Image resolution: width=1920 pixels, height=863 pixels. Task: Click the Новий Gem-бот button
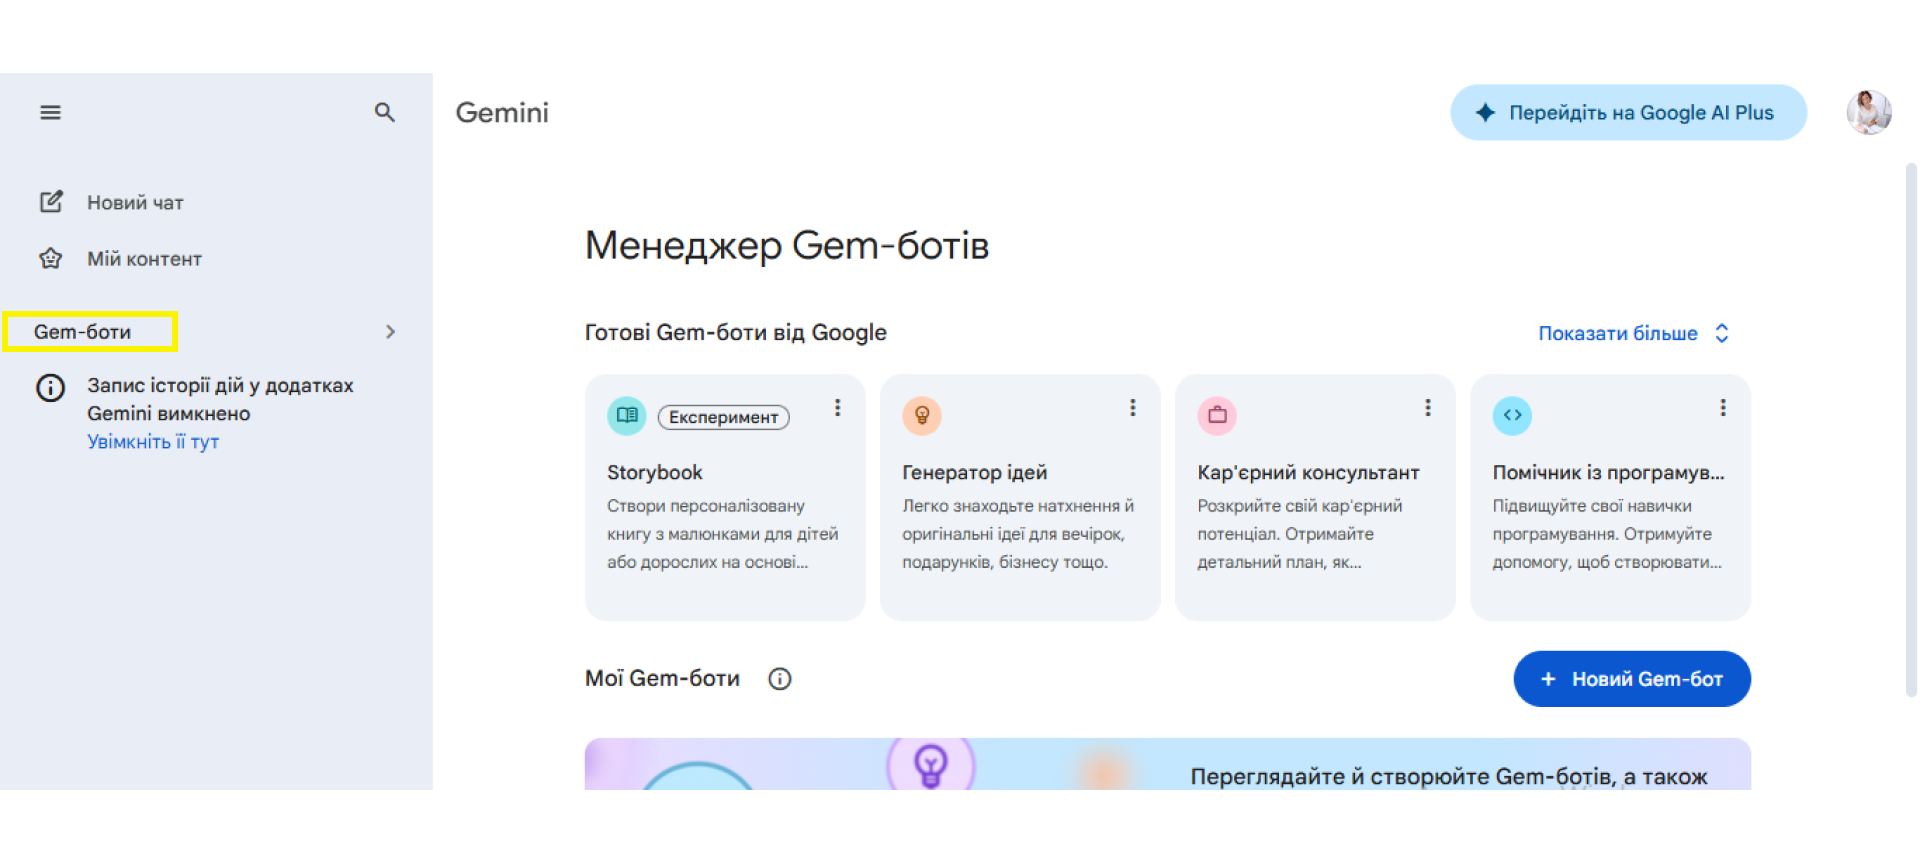[x=1632, y=679]
